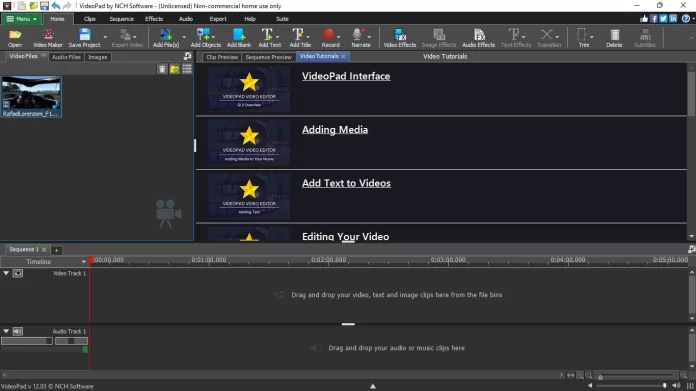Image resolution: width=696 pixels, height=391 pixels.
Task: Open a project with the Open icon
Action: (15, 37)
